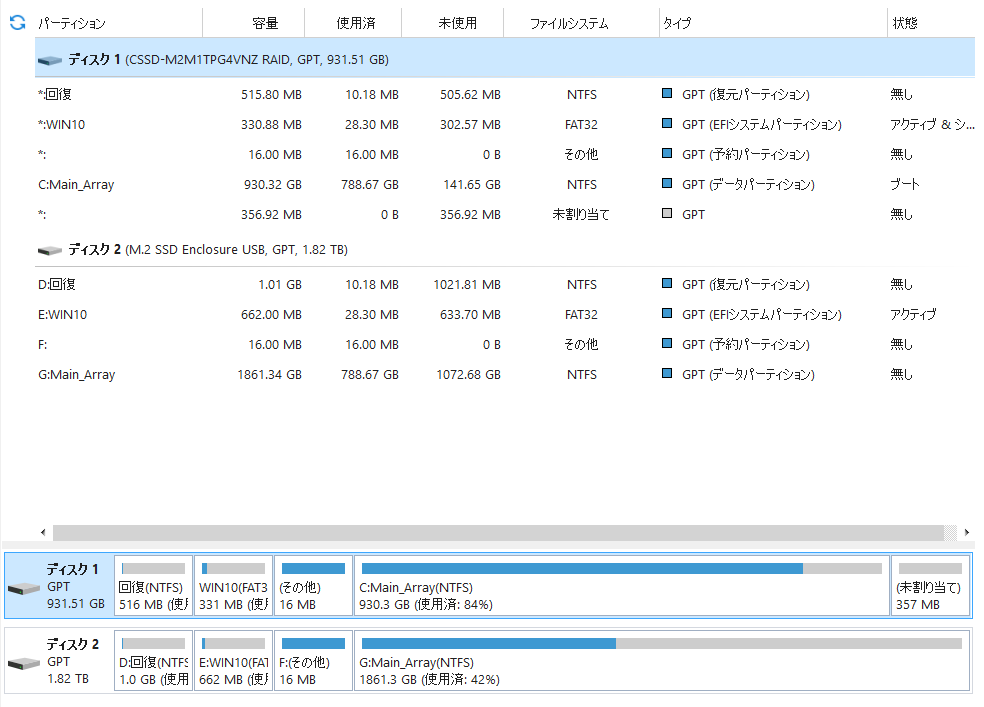
Task: Click the horizontal scrollbar left arrow
Action: click(x=43, y=533)
